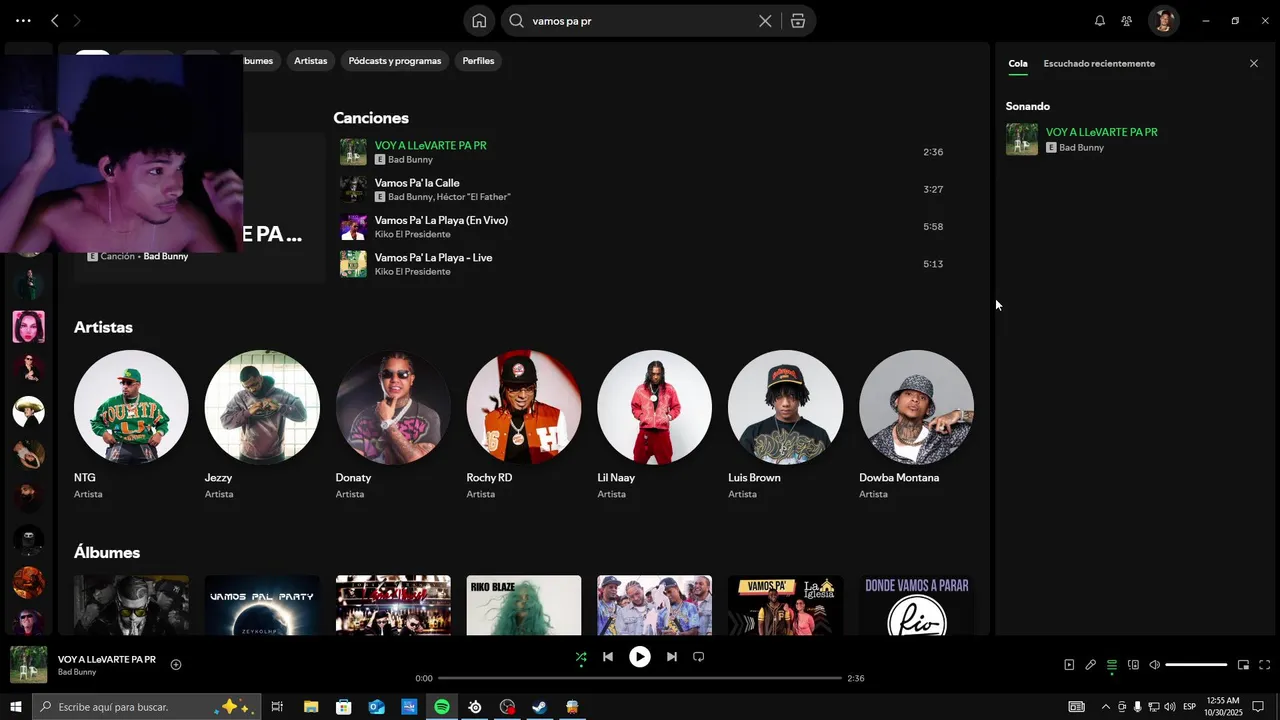Image resolution: width=1280 pixels, height=720 pixels.
Task: Open the Windows Start menu
Action: pyautogui.click(x=16, y=707)
